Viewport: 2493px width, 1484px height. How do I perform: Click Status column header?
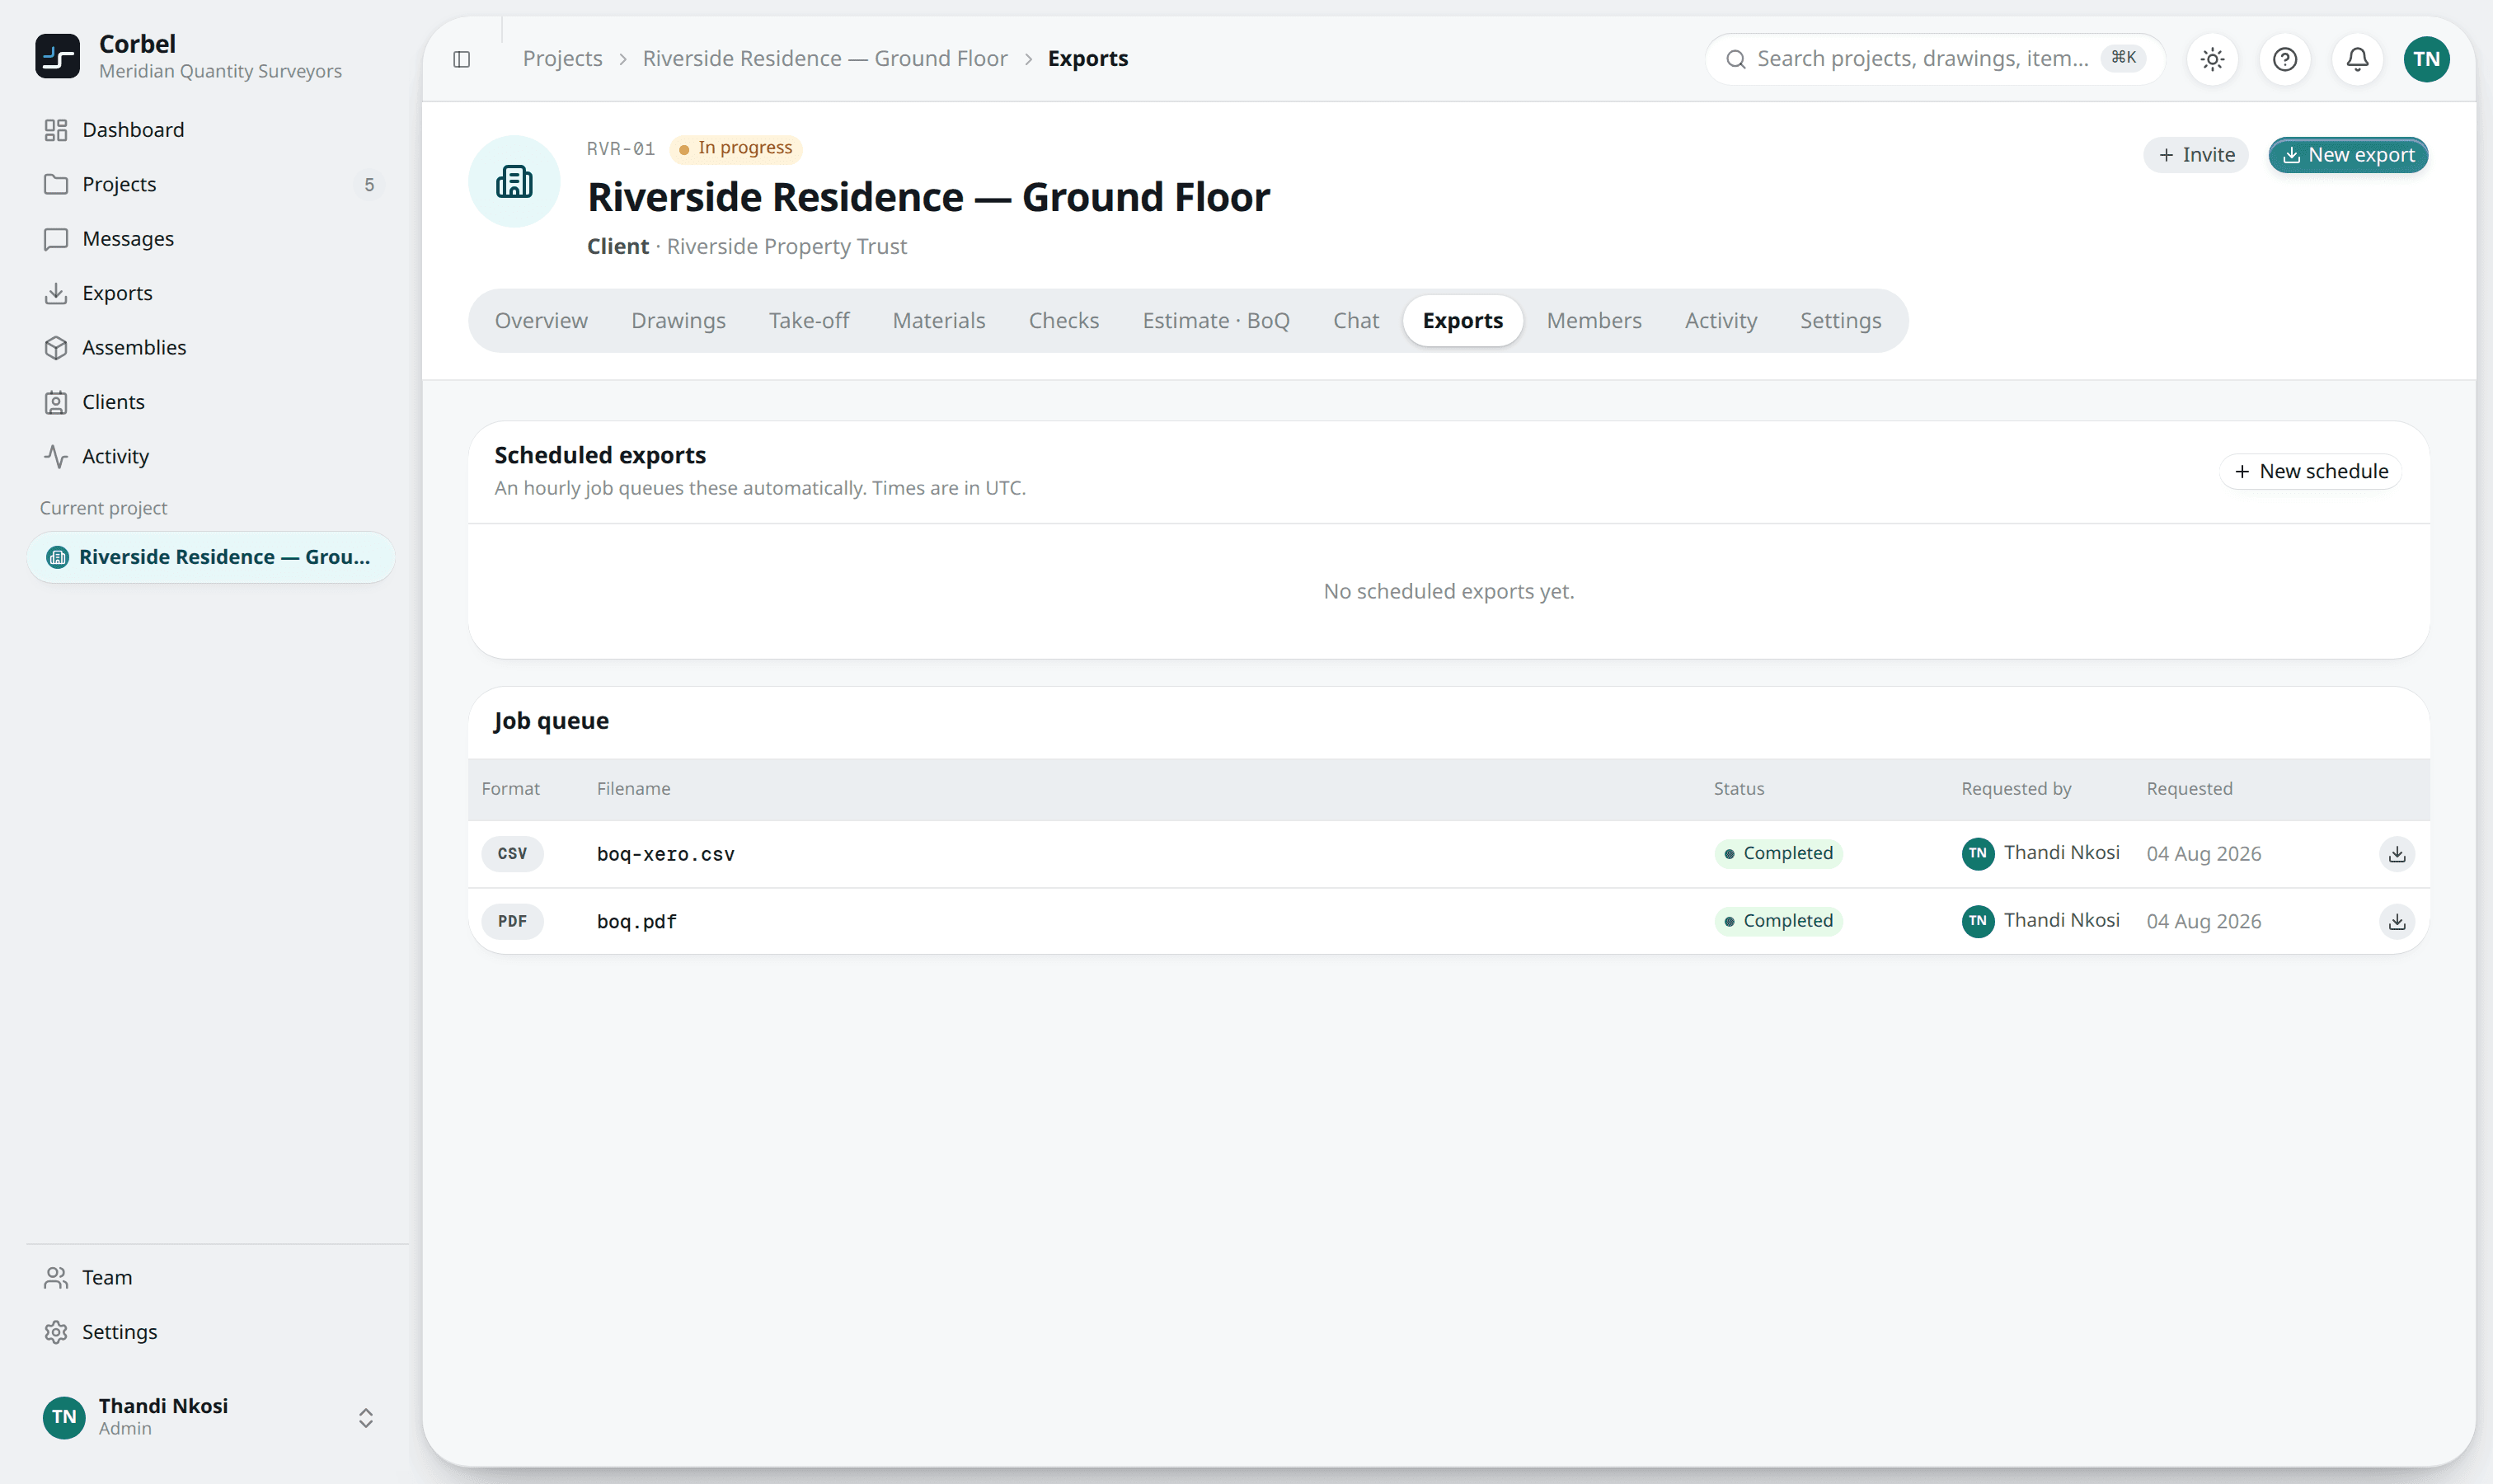1739,789
